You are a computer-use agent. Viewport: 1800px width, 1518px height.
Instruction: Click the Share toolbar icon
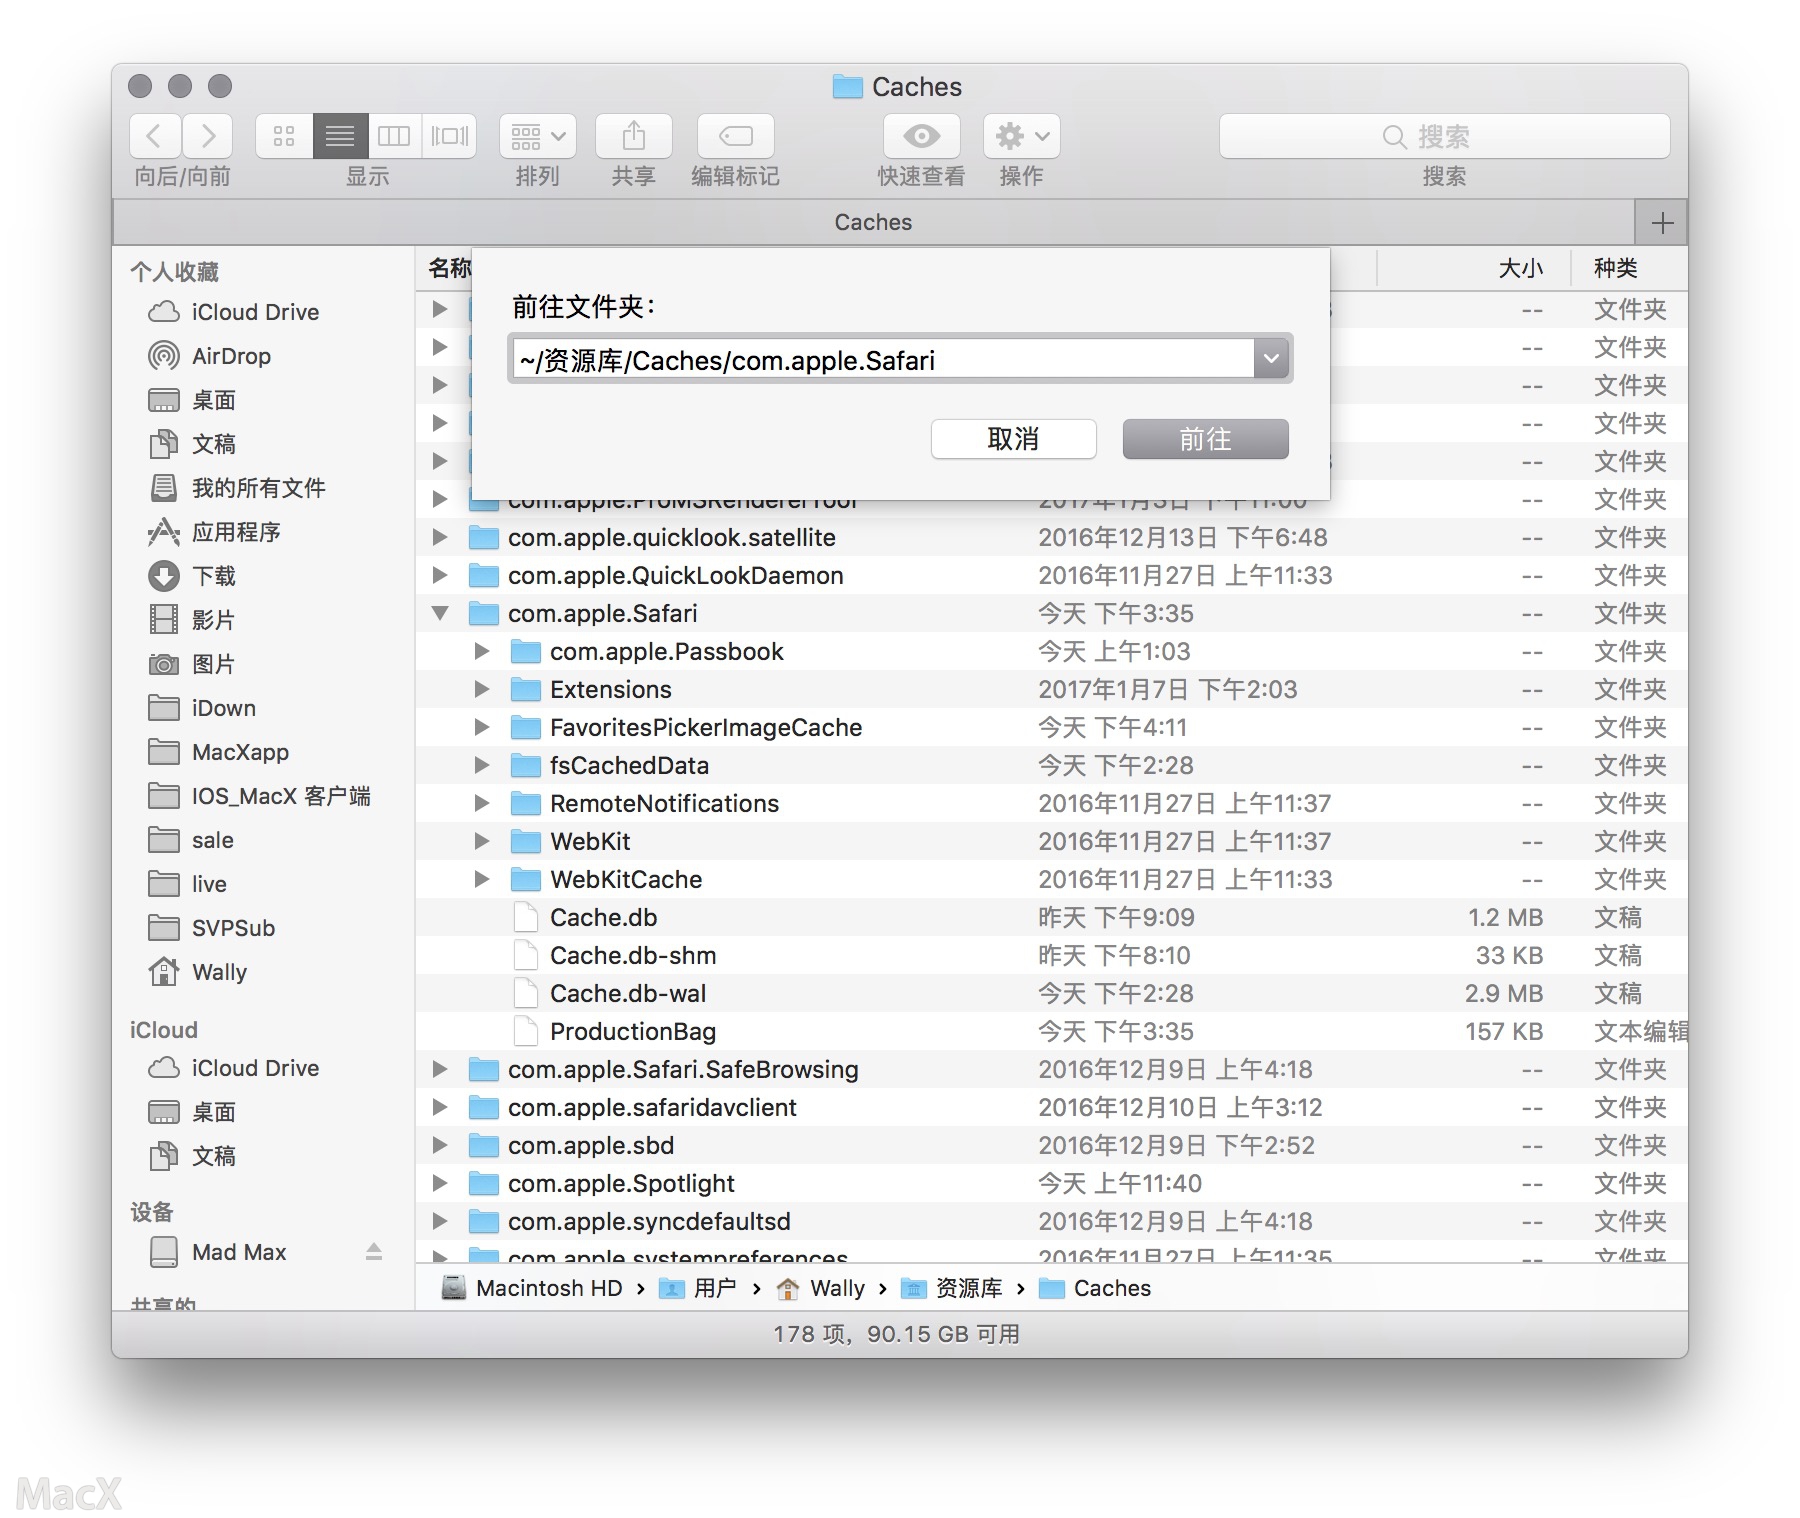pos(633,136)
